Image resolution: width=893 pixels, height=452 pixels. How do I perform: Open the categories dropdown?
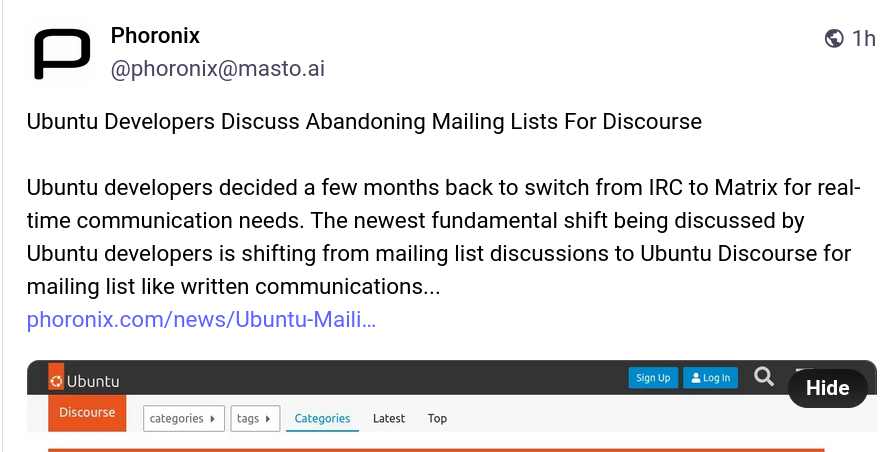(x=184, y=418)
